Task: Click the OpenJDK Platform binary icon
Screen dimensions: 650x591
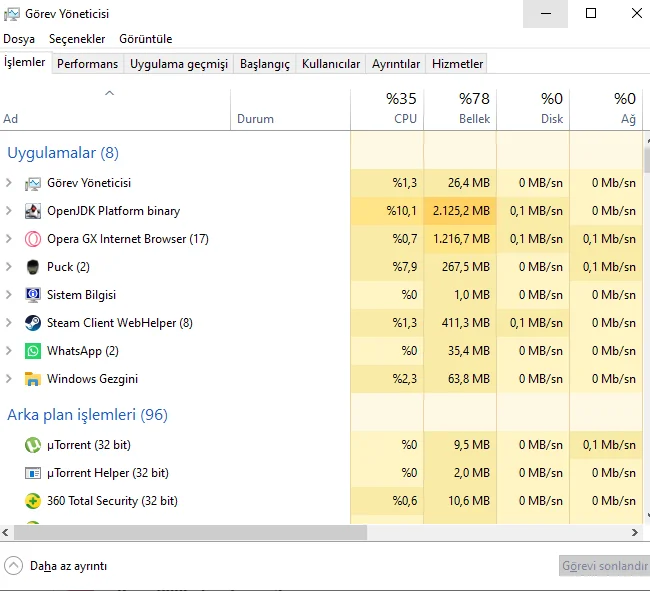Action: point(33,211)
